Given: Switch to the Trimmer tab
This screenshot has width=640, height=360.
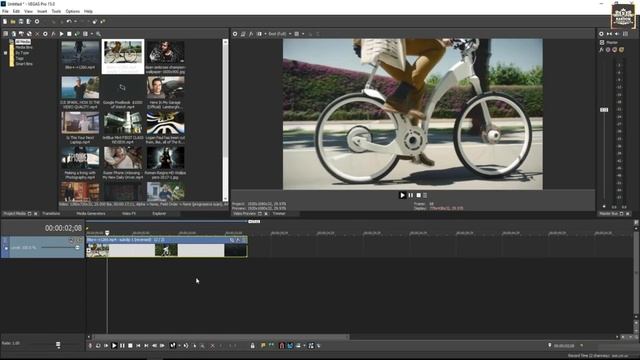Looking at the screenshot, I should [279, 213].
